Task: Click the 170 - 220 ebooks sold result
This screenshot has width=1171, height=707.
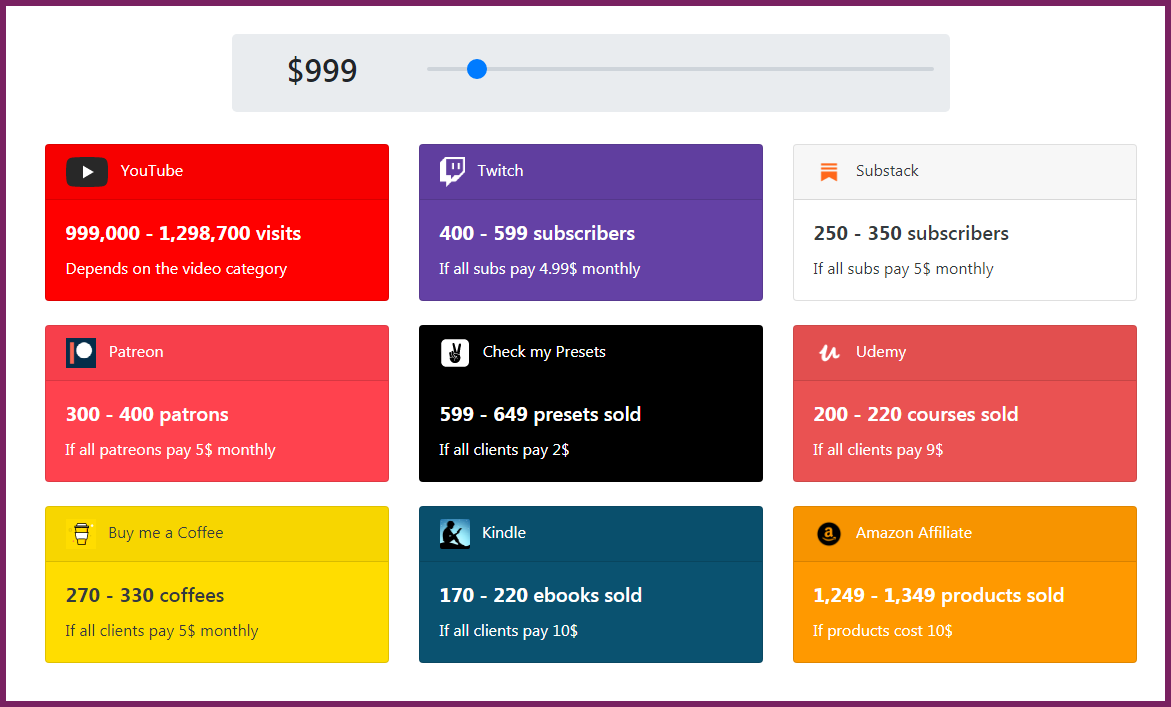Action: click(540, 596)
